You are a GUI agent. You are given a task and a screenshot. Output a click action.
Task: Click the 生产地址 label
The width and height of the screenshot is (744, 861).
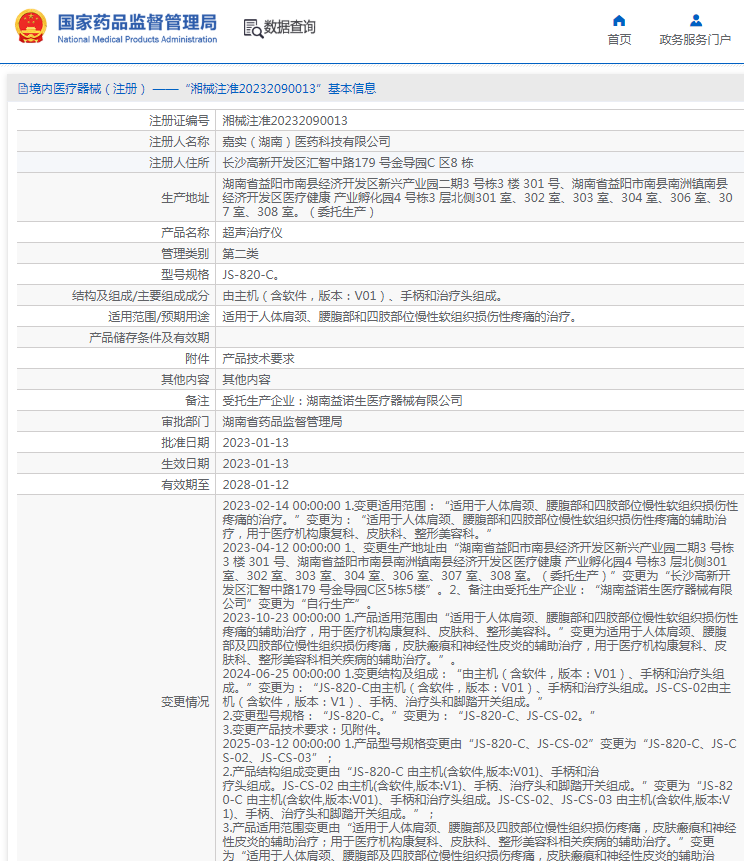185,198
